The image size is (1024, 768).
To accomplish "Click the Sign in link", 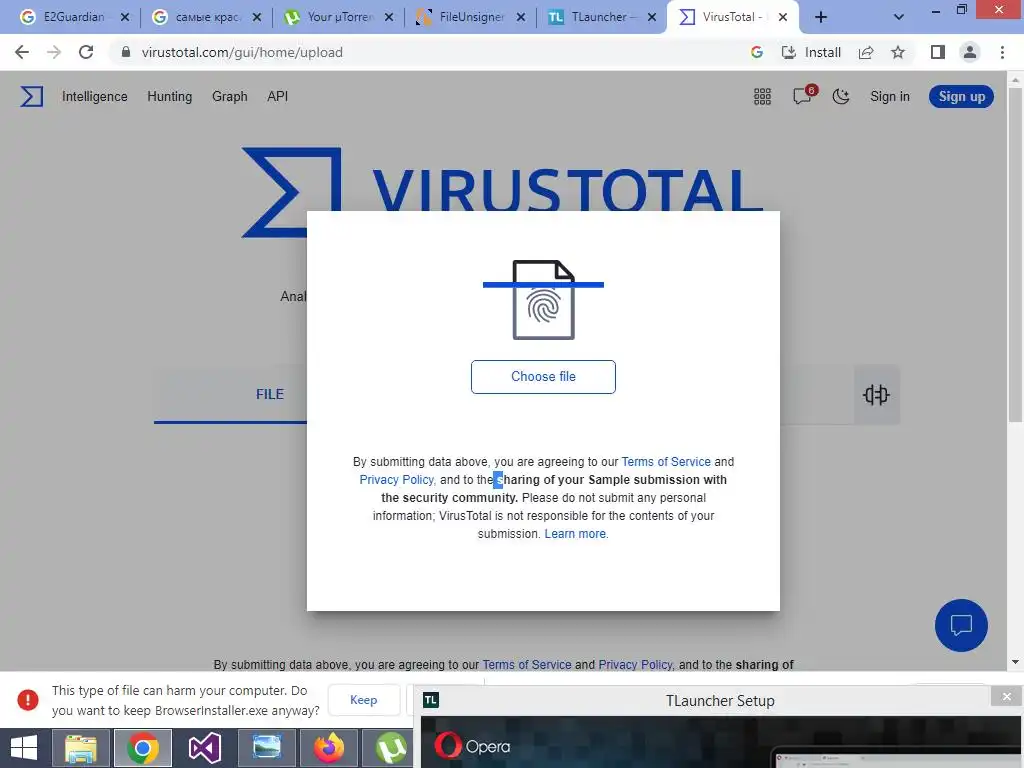I will pos(889,97).
